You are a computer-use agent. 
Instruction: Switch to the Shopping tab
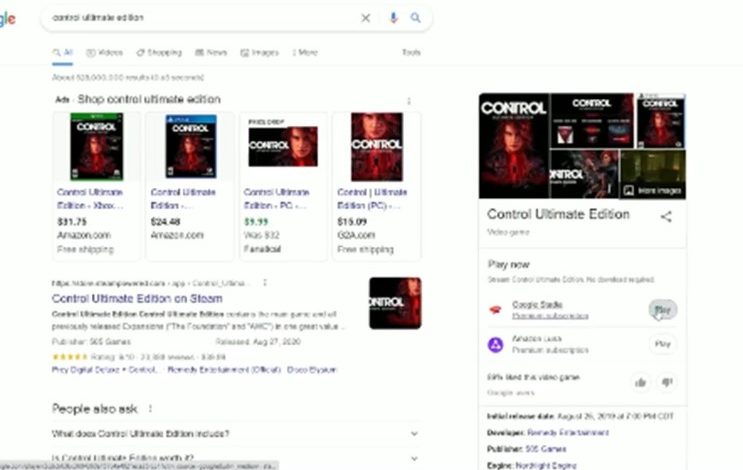(159, 53)
